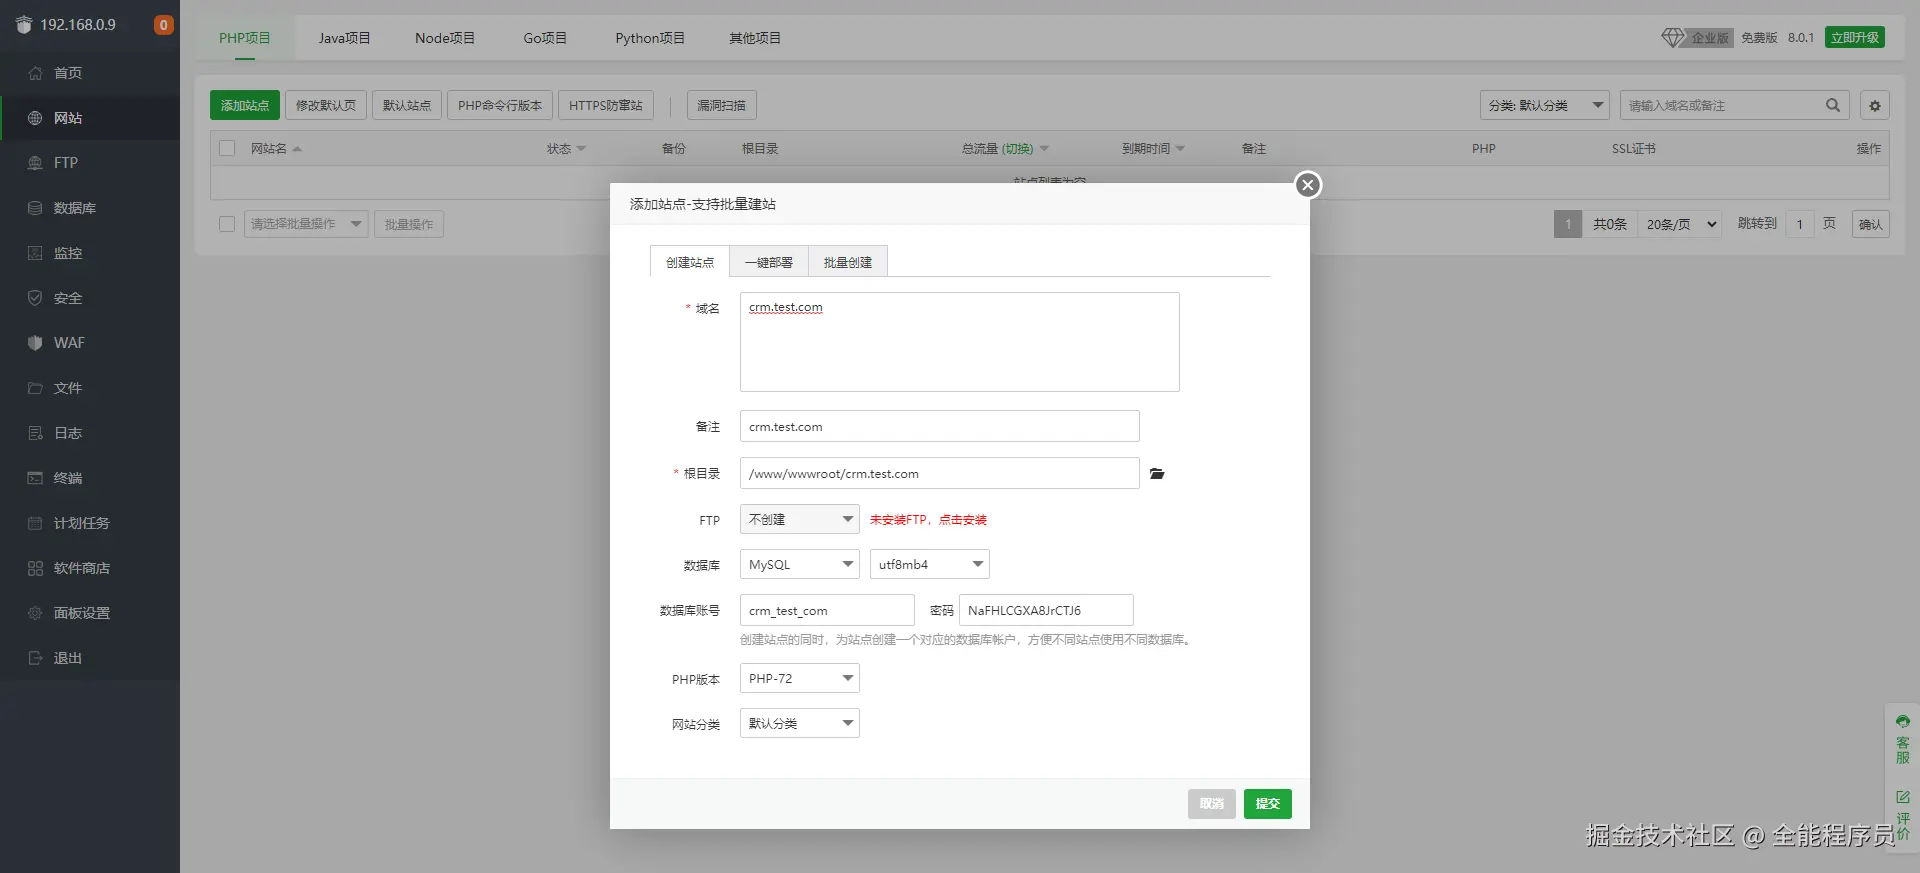Click the 立即升级 upgrade button
Image resolution: width=1920 pixels, height=873 pixels.
[1855, 37]
